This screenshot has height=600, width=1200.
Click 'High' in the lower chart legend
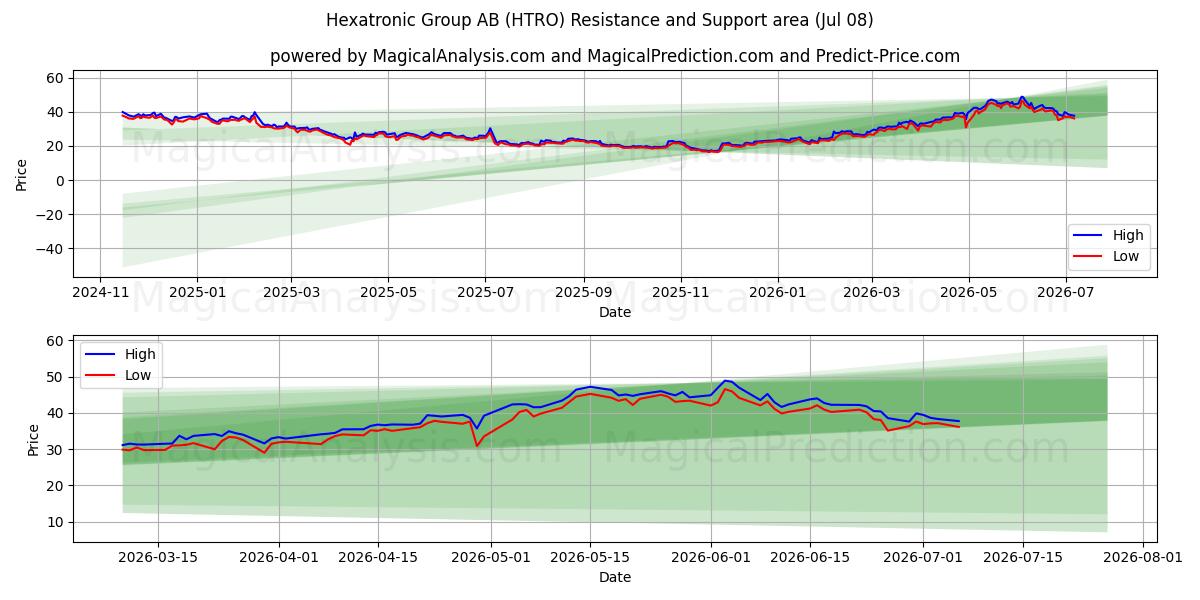tap(139, 354)
